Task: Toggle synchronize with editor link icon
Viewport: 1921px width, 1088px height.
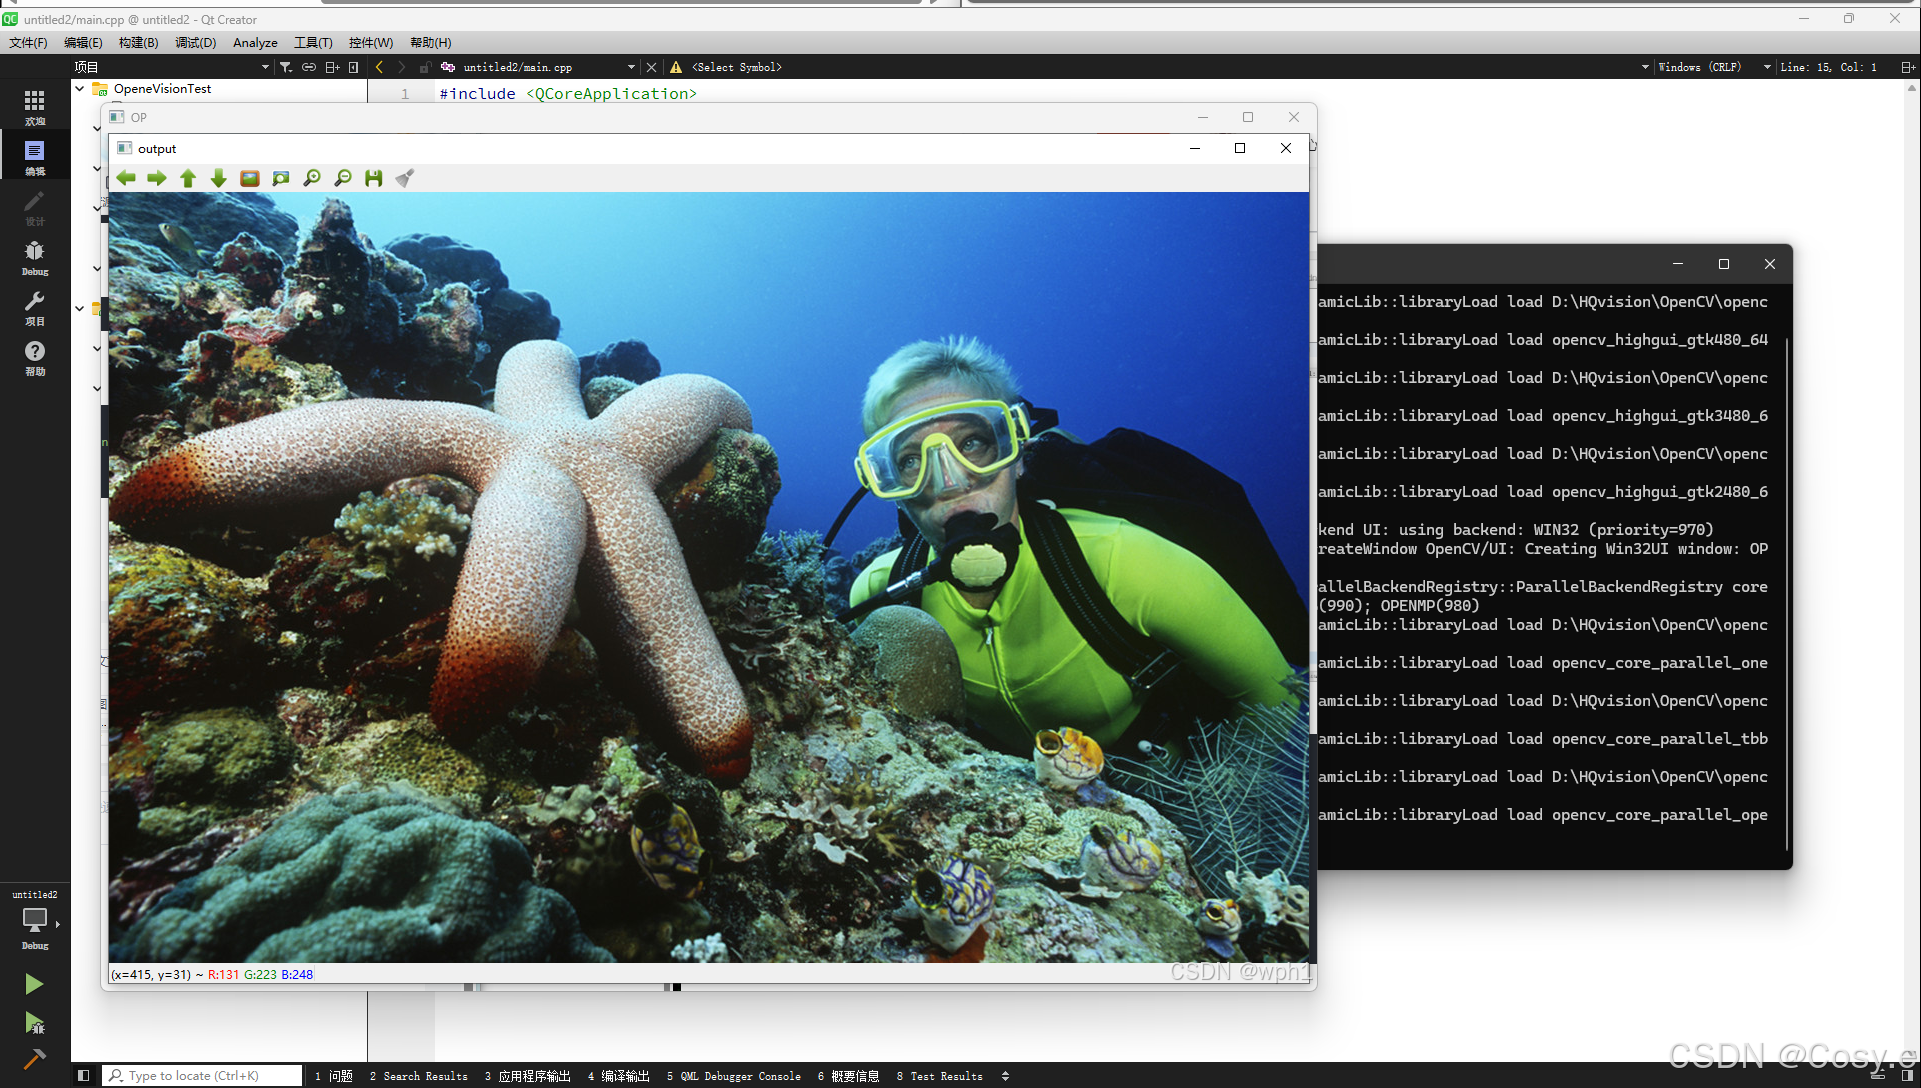Action: pos(309,67)
